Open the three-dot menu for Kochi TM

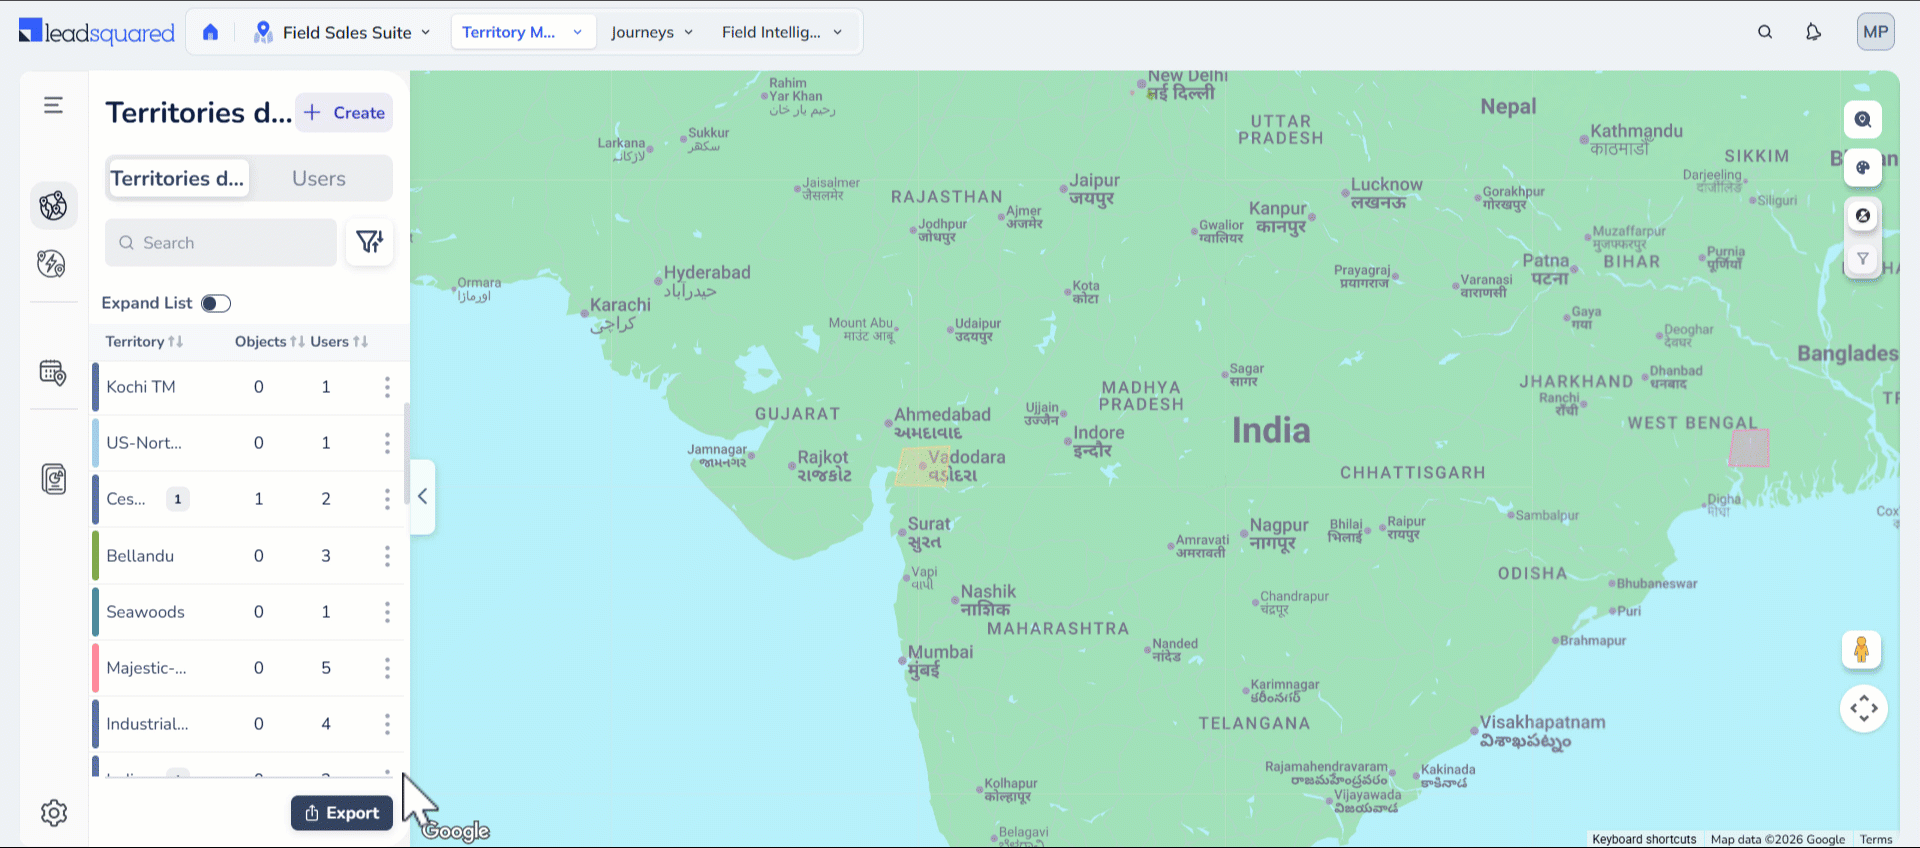point(387,387)
